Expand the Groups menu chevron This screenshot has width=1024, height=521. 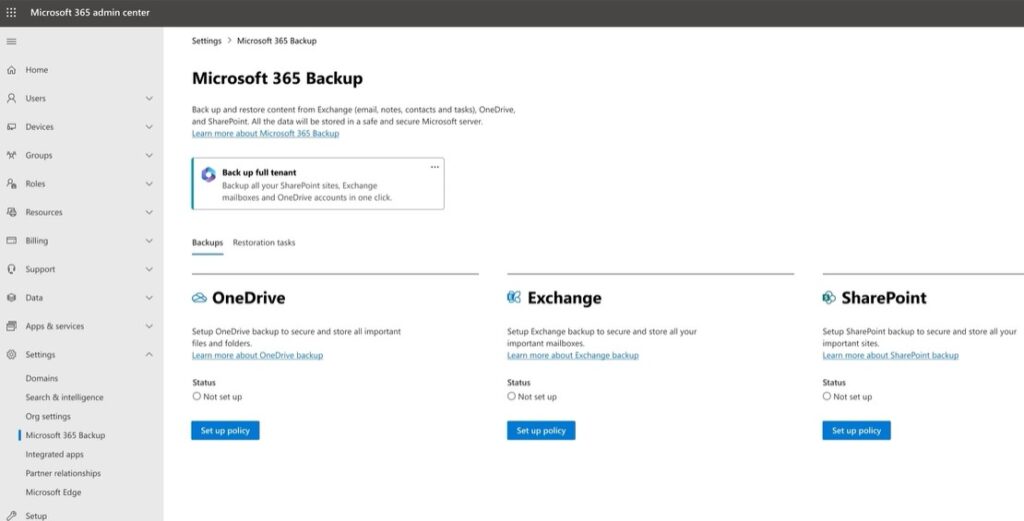coord(149,155)
